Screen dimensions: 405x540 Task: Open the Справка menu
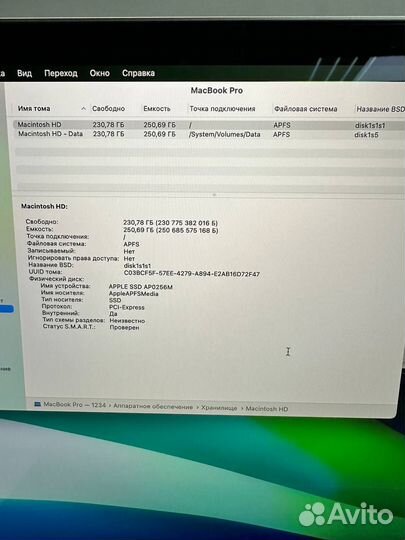[x=138, y=73]
